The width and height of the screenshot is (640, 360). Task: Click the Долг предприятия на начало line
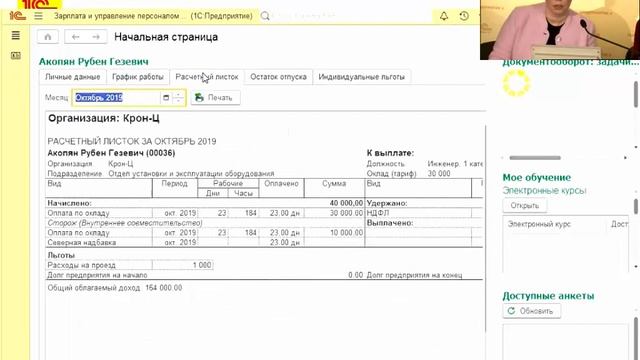(x=98, y=275)
